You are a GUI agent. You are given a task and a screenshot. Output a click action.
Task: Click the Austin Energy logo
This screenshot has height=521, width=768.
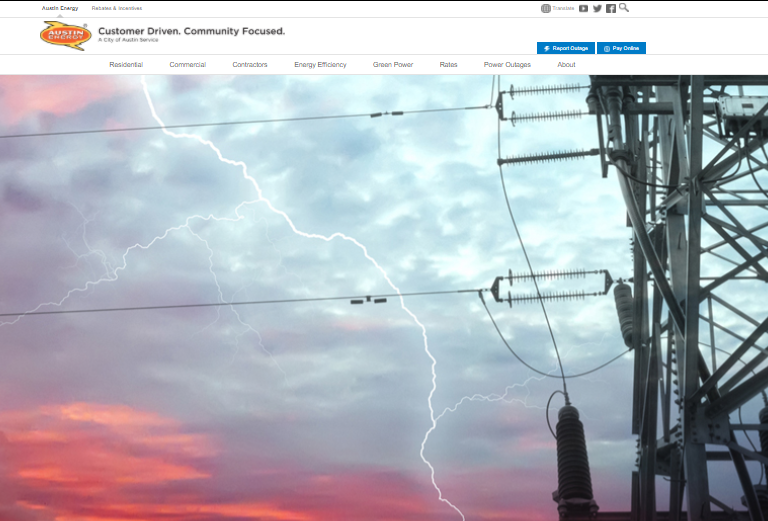pos(66,36)
